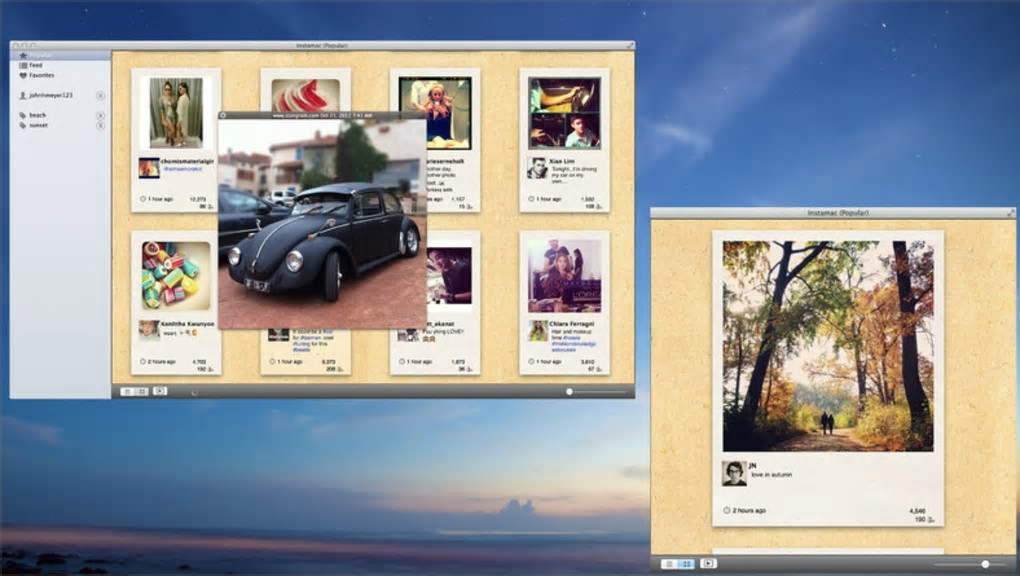Click the JN username in second window
This screenshot has height=576, width=1020.
pyautogui.click(x=752, y=465)
